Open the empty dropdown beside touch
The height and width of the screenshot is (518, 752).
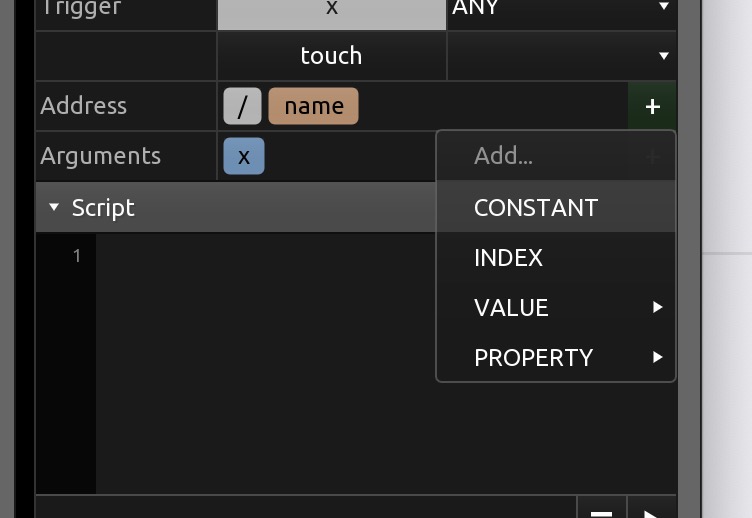click(x=560, y=56)
